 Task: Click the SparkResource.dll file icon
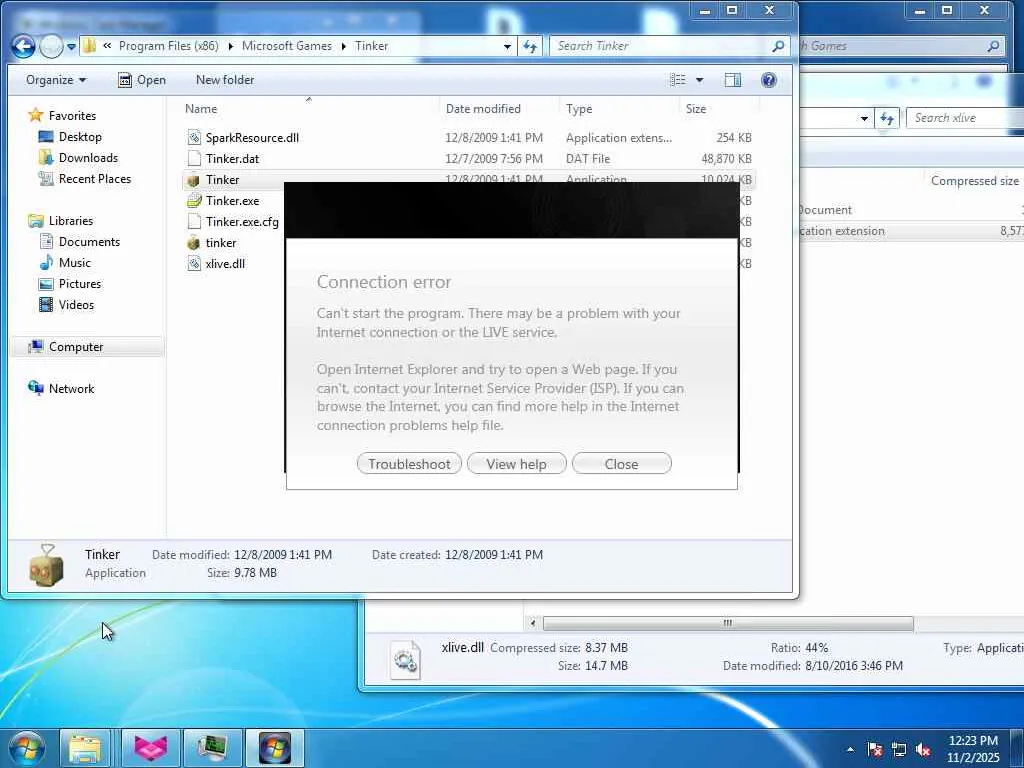[x=194, y=137]
